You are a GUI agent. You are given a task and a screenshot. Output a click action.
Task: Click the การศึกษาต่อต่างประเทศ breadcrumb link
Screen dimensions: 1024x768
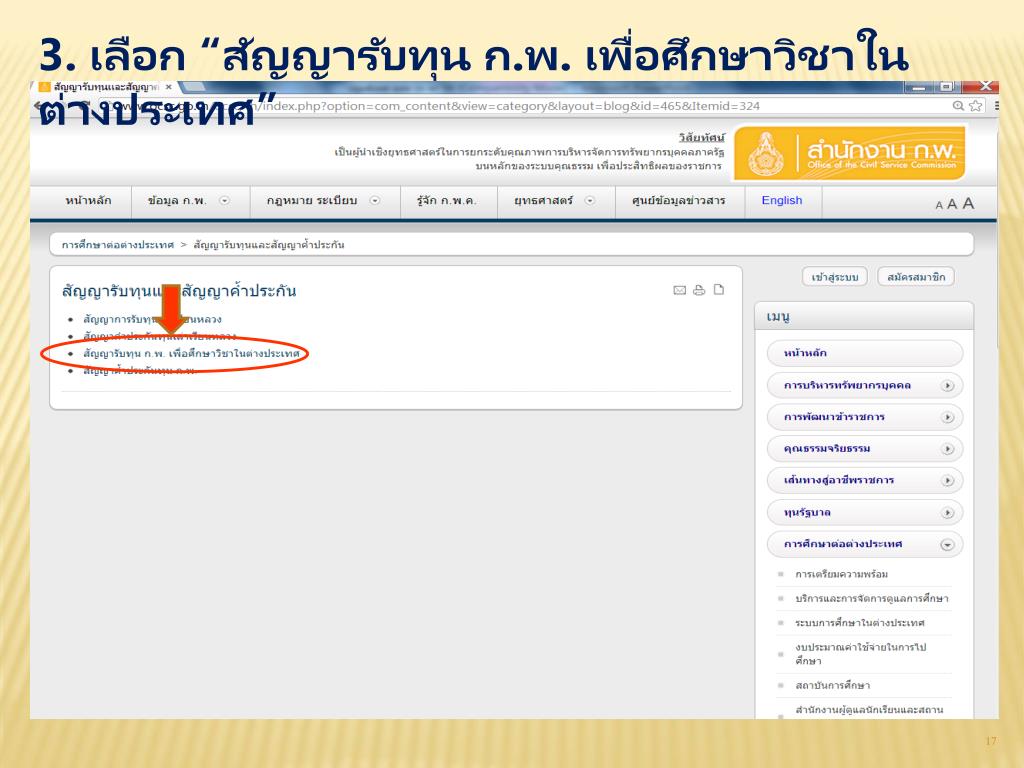click(118, 245)
